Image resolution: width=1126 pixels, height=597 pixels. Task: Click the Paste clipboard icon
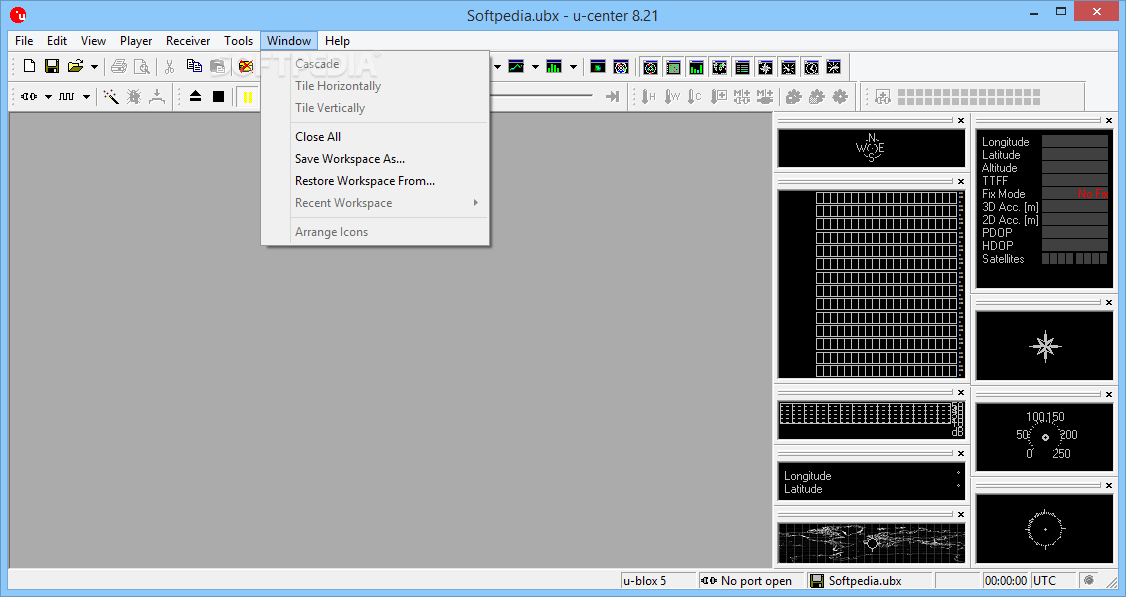(217, 67)
